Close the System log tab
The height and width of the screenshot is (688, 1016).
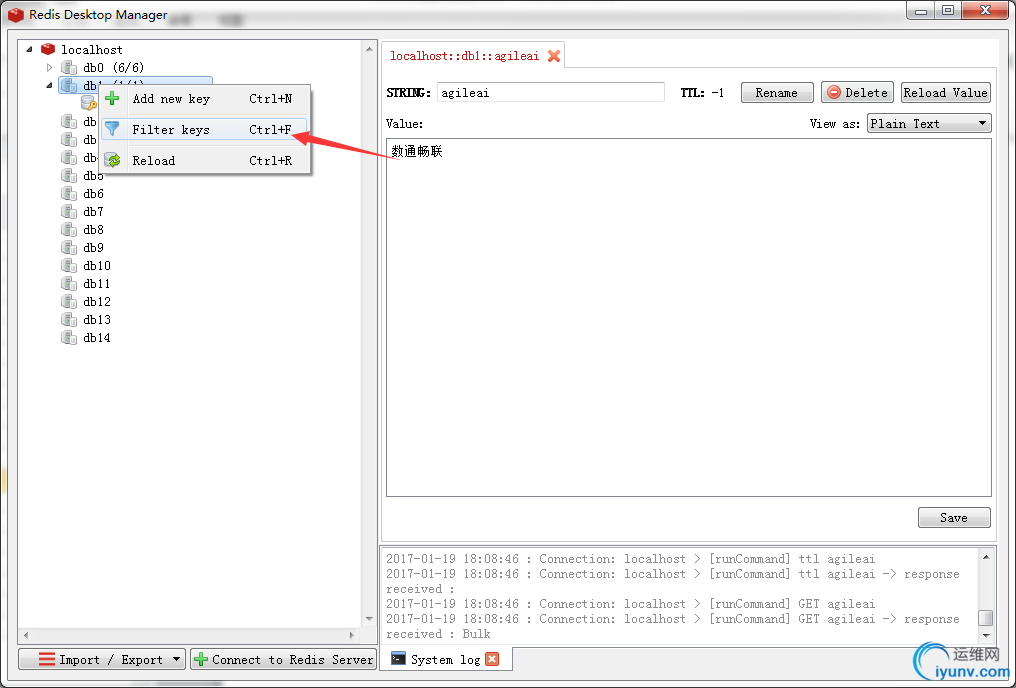pos(492,659)
